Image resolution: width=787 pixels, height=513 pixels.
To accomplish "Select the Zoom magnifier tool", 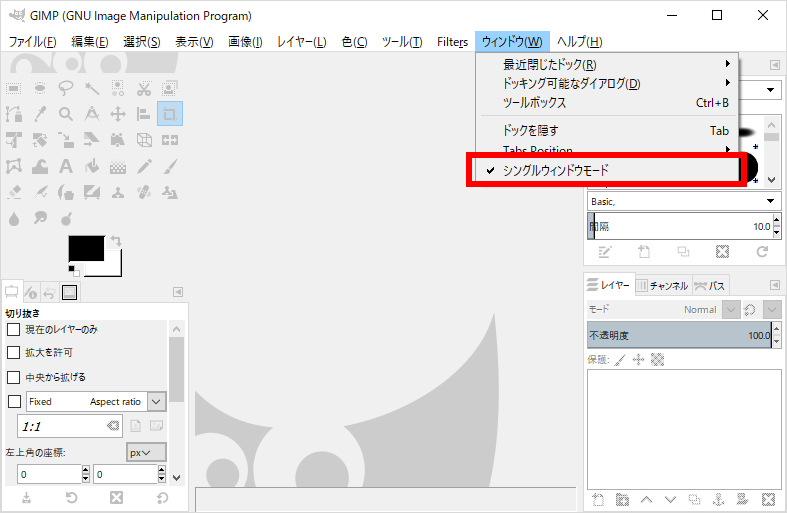I will [66, 114].
